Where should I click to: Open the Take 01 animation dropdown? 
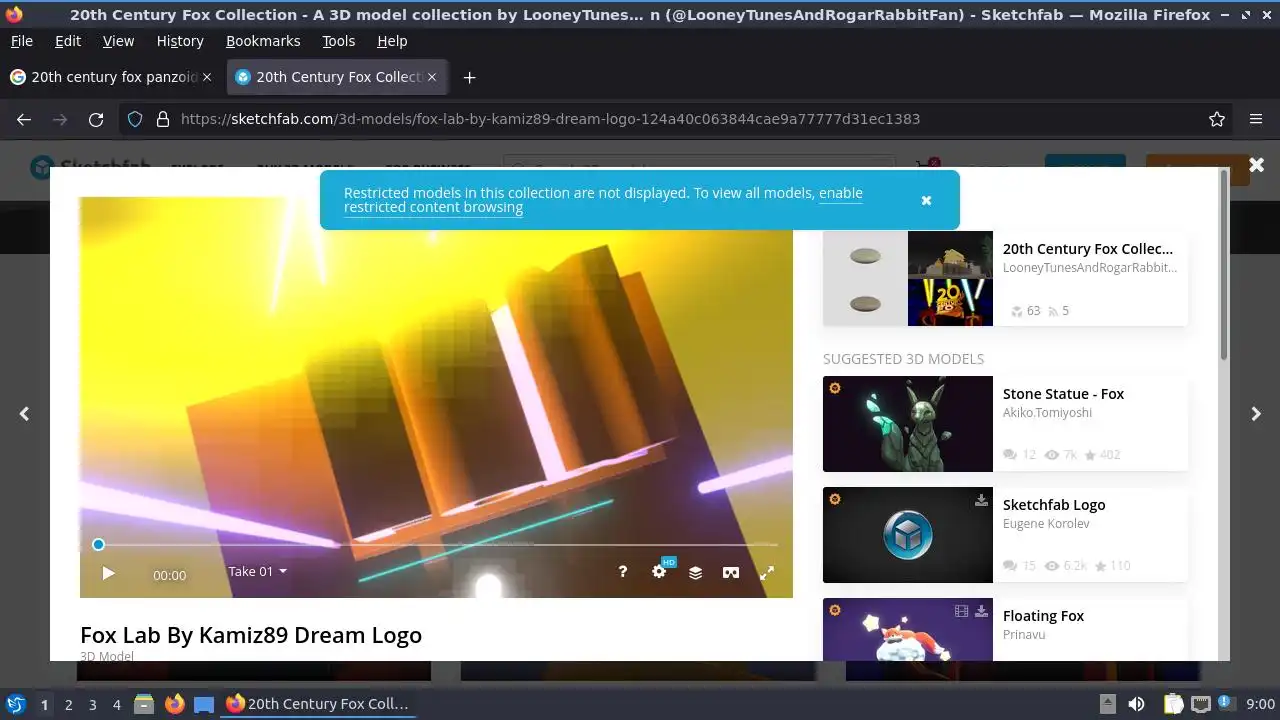tap(258, 571)
